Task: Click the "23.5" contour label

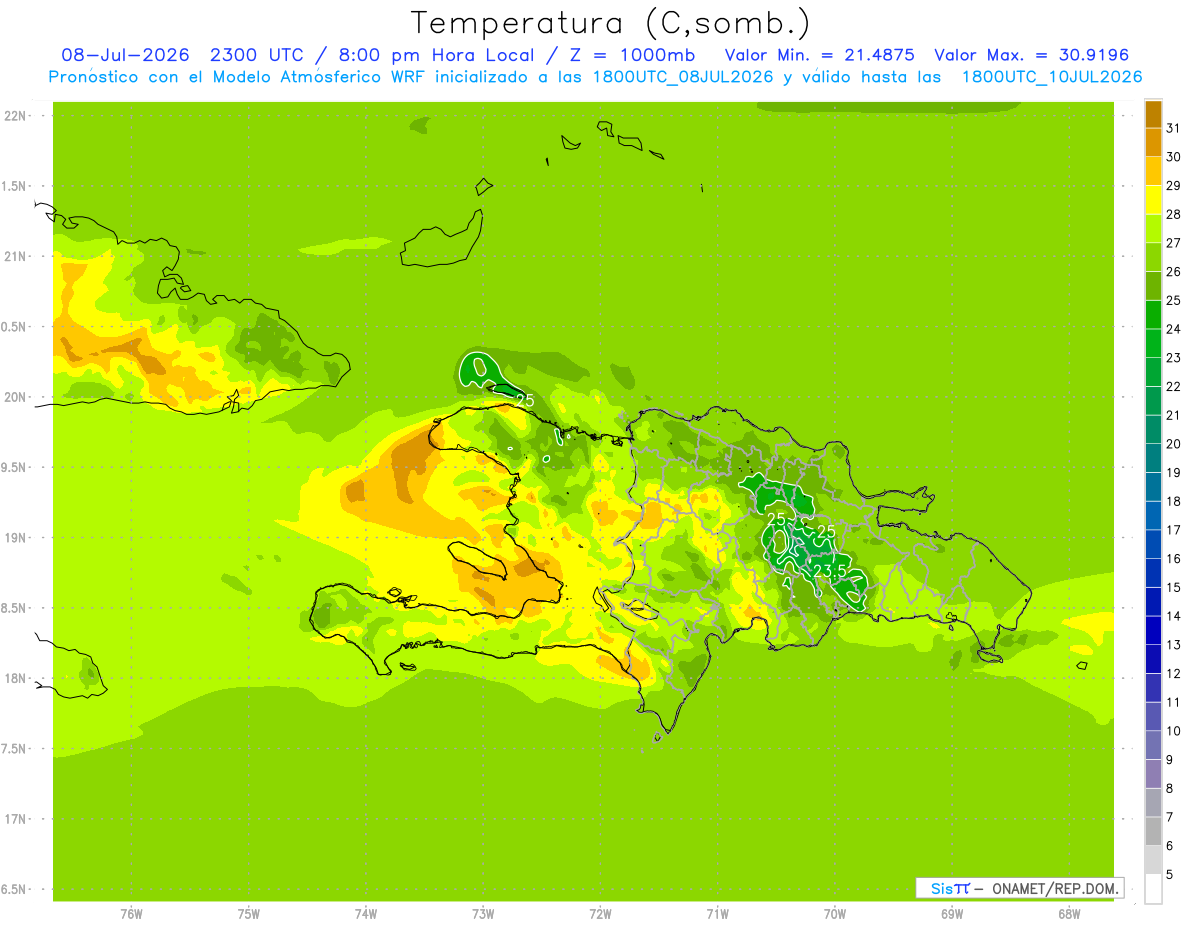Action: click(x=830, y=570)
